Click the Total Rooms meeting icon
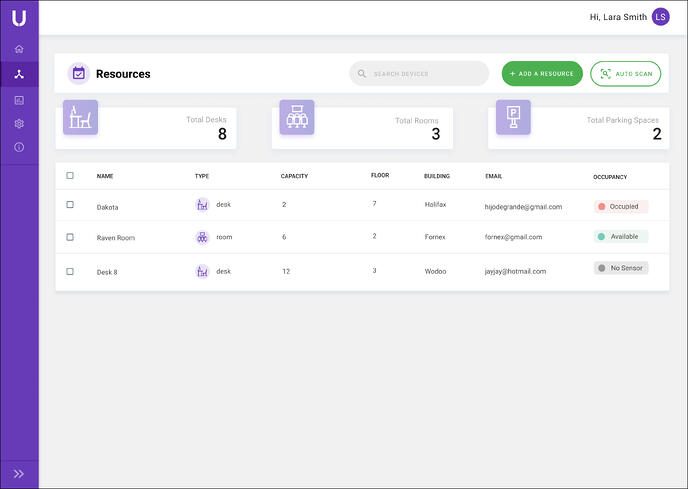This screenshot has height=489, width=688. [x=297, y=118]
